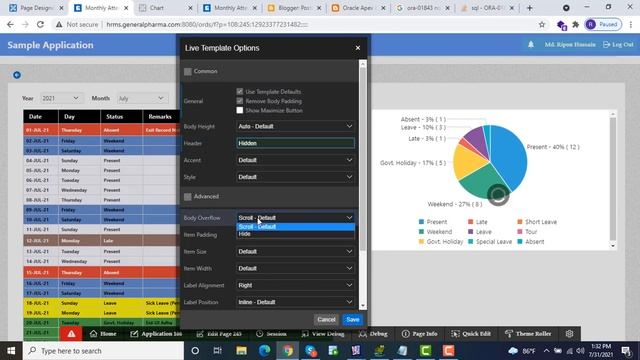Click the red warning icon in developer toolbar

(71, 334)
